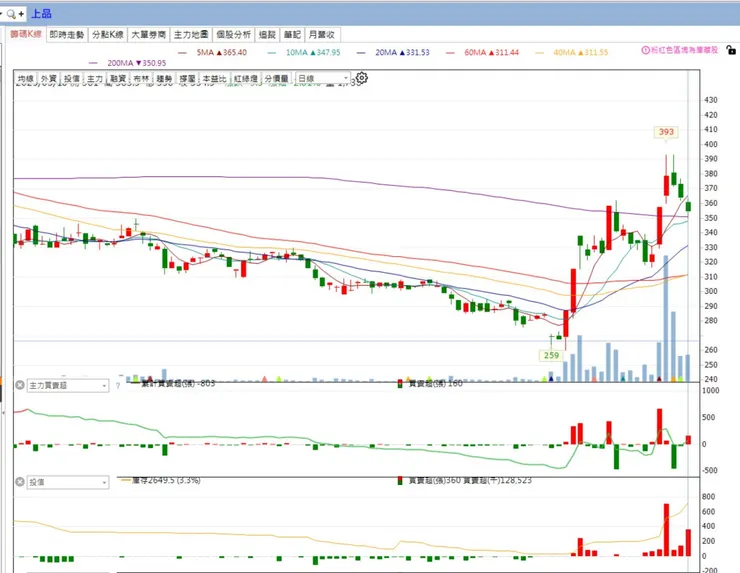This screenshot has height=573, width=740.
Task: Toggle the 布林 Bollinger overlay button
Action: 141,79
